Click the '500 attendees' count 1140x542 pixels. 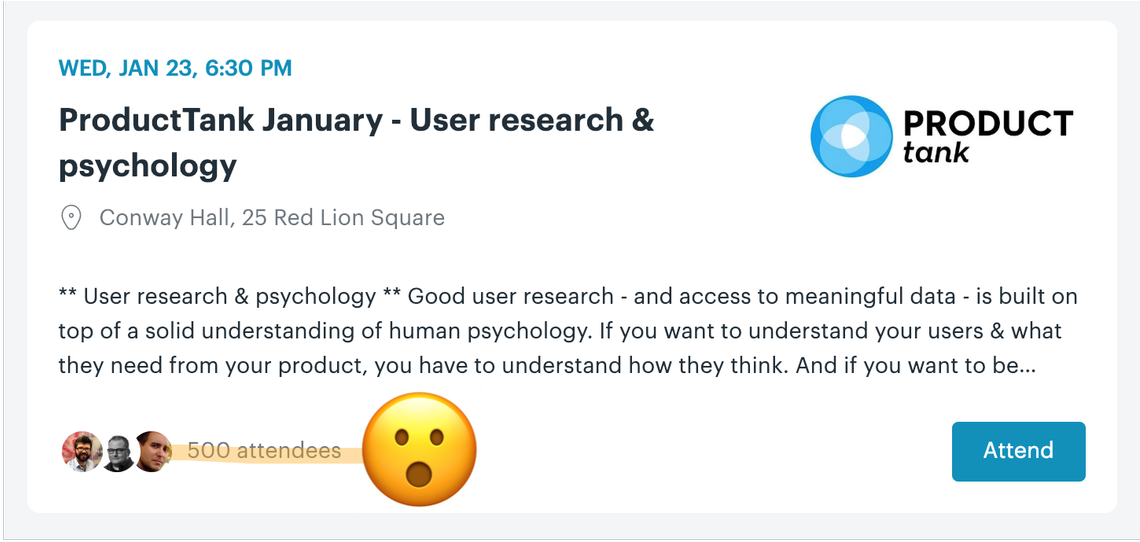[264, 450]
